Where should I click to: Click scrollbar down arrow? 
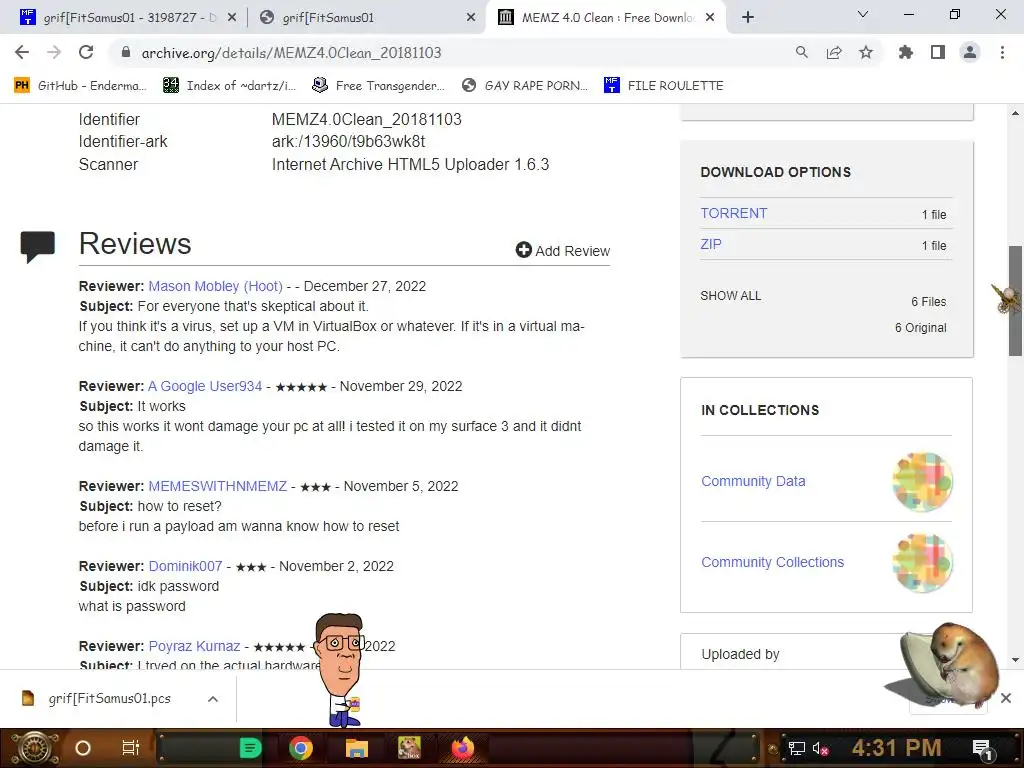point(1015,660)
